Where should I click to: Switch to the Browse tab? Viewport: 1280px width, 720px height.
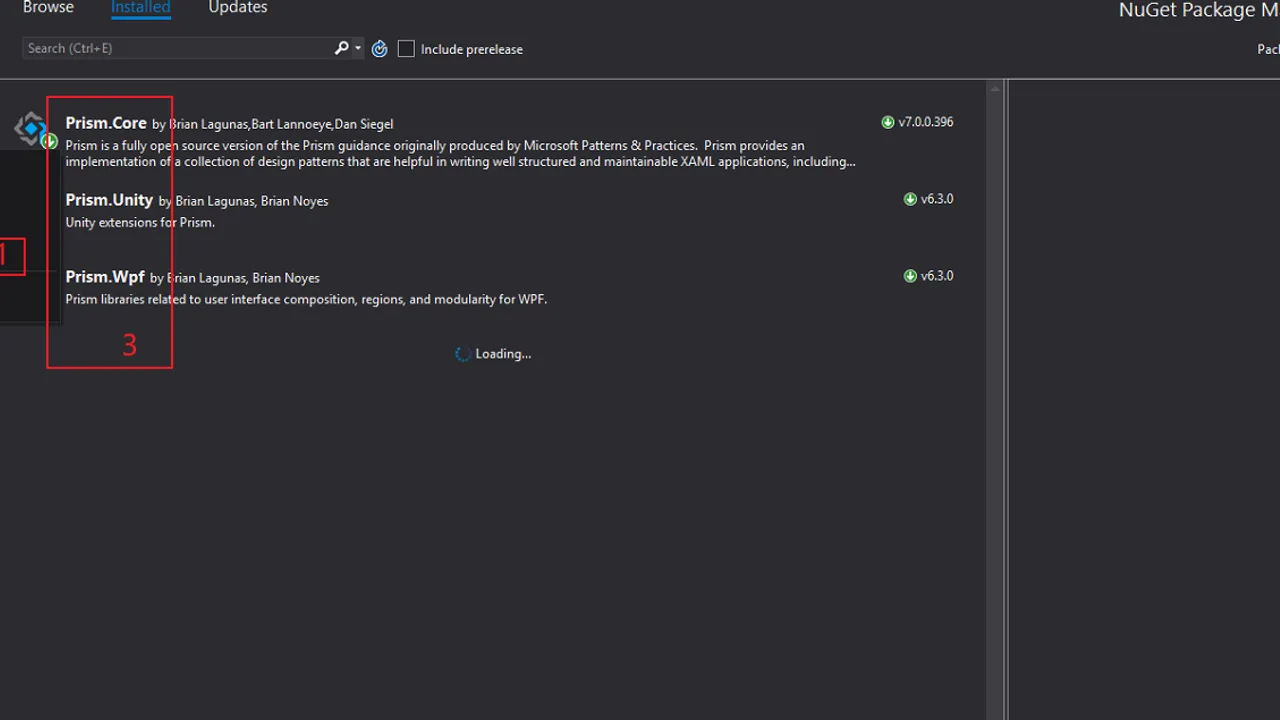(x=48, y=8)
